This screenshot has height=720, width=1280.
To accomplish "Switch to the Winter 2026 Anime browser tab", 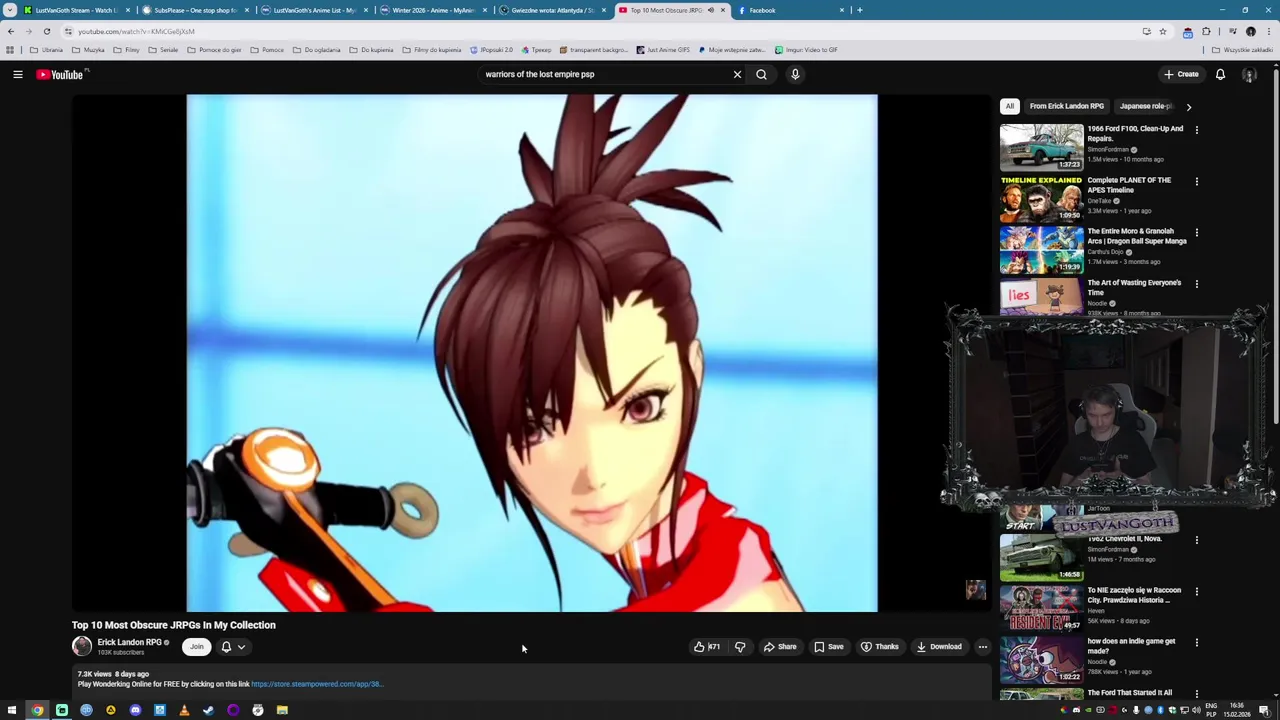I will pos(432,10).
